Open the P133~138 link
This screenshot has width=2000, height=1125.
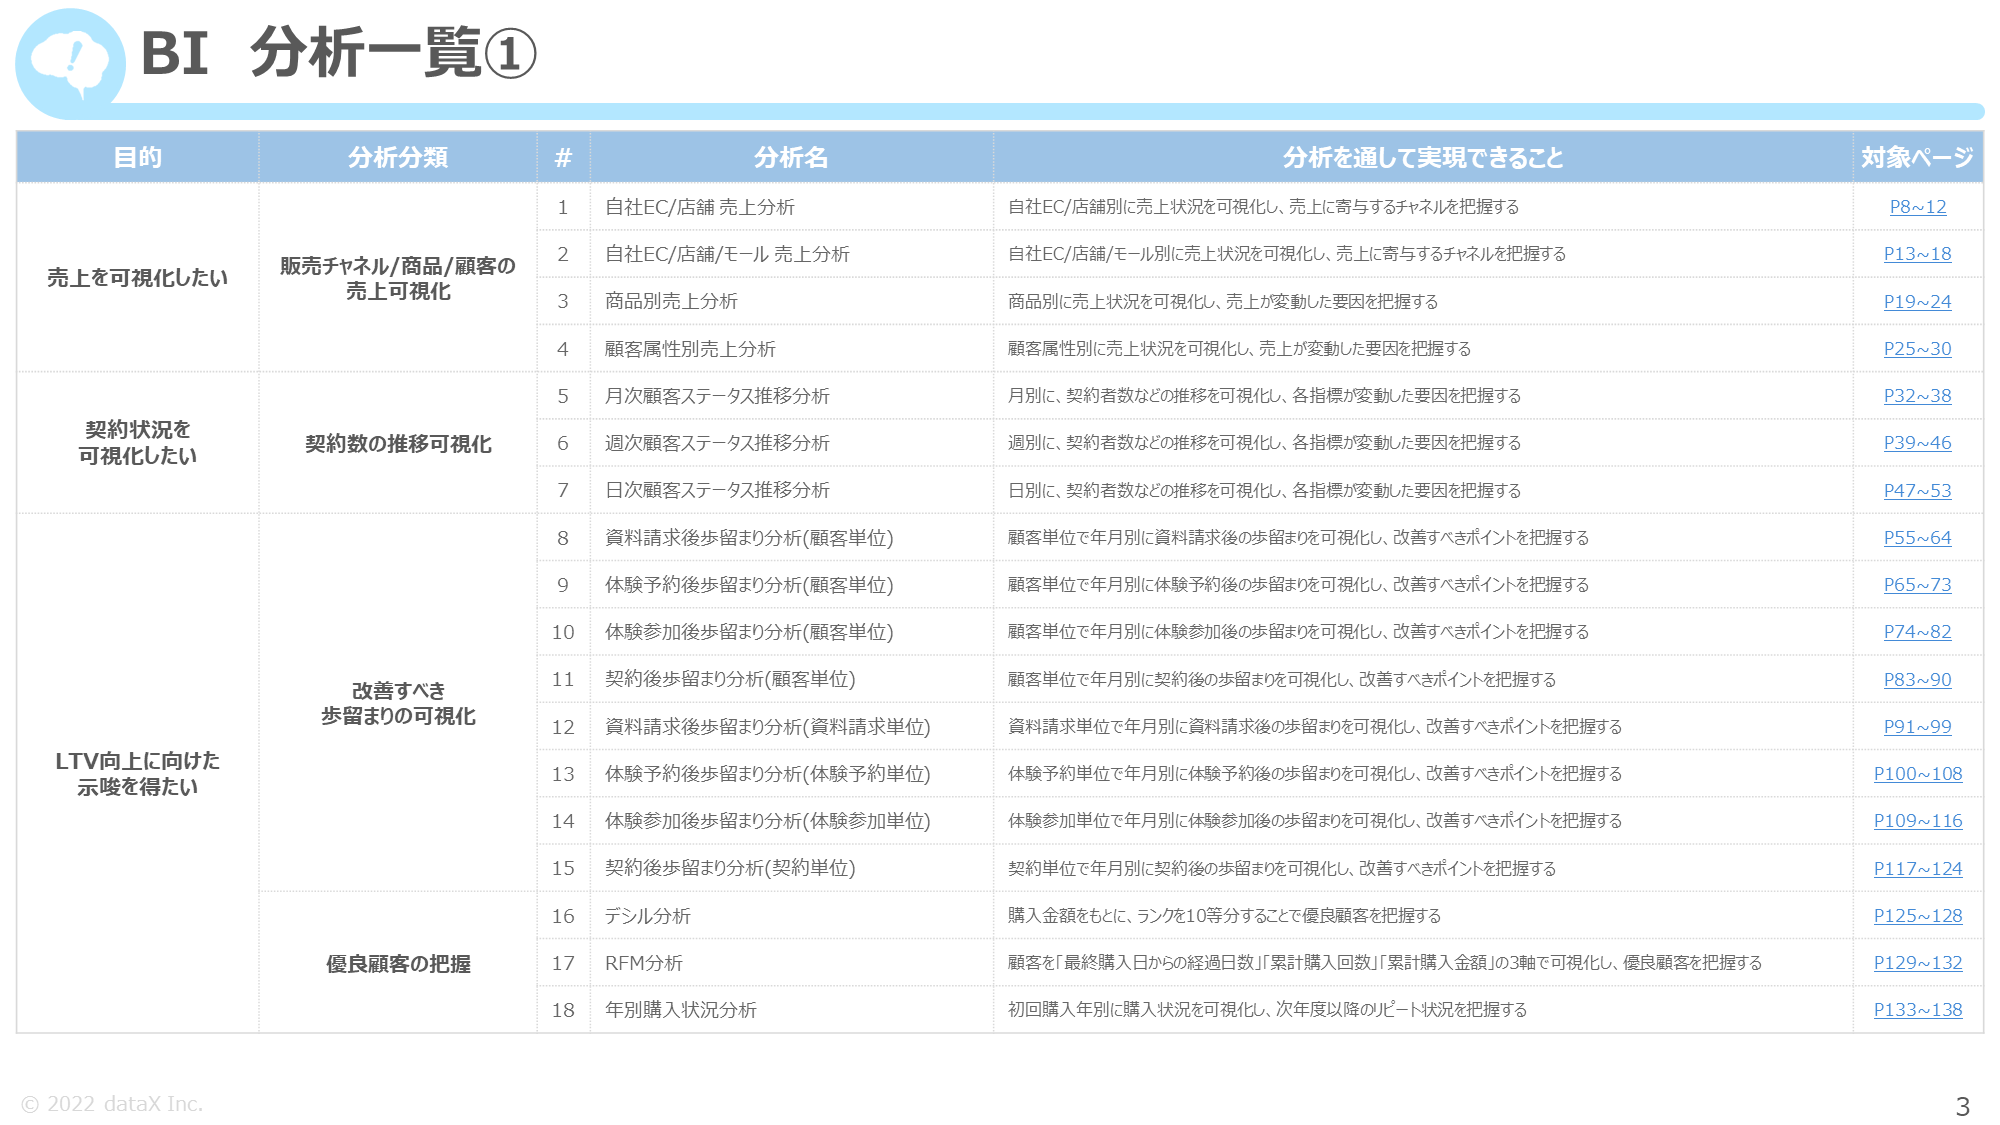[1917, 1010]
